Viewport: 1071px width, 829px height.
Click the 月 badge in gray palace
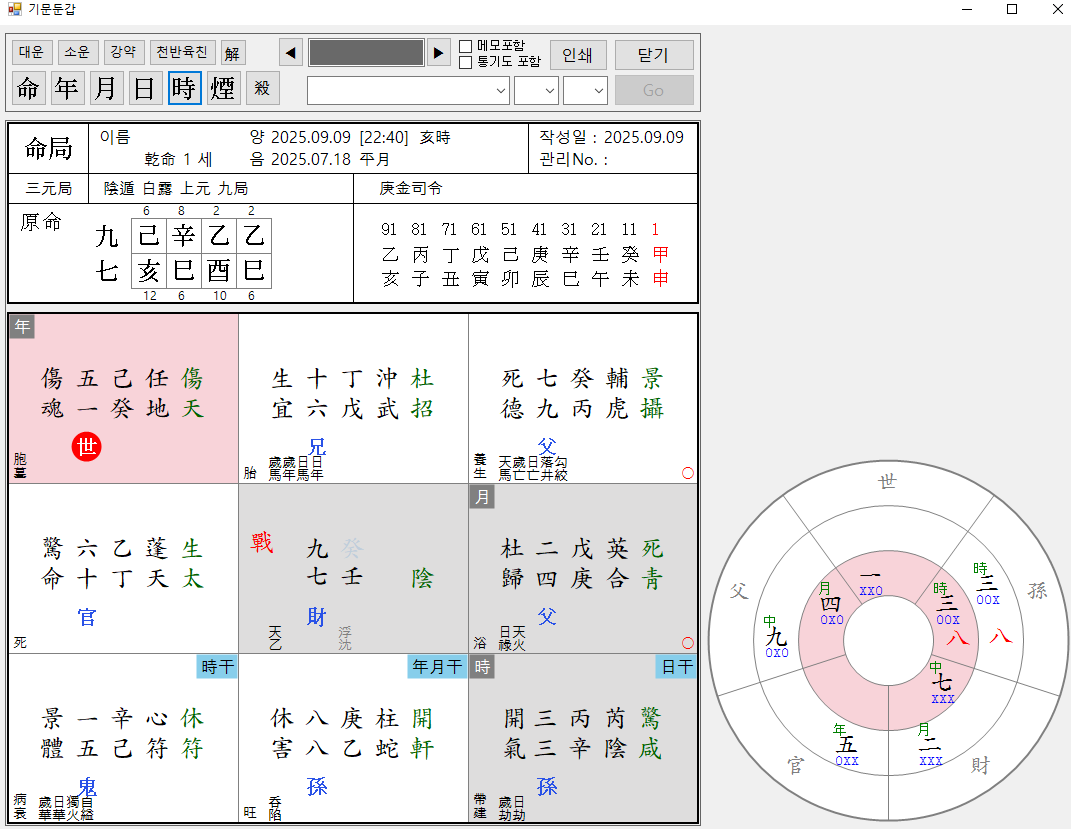pyautogui.click(x=482, y=496)
